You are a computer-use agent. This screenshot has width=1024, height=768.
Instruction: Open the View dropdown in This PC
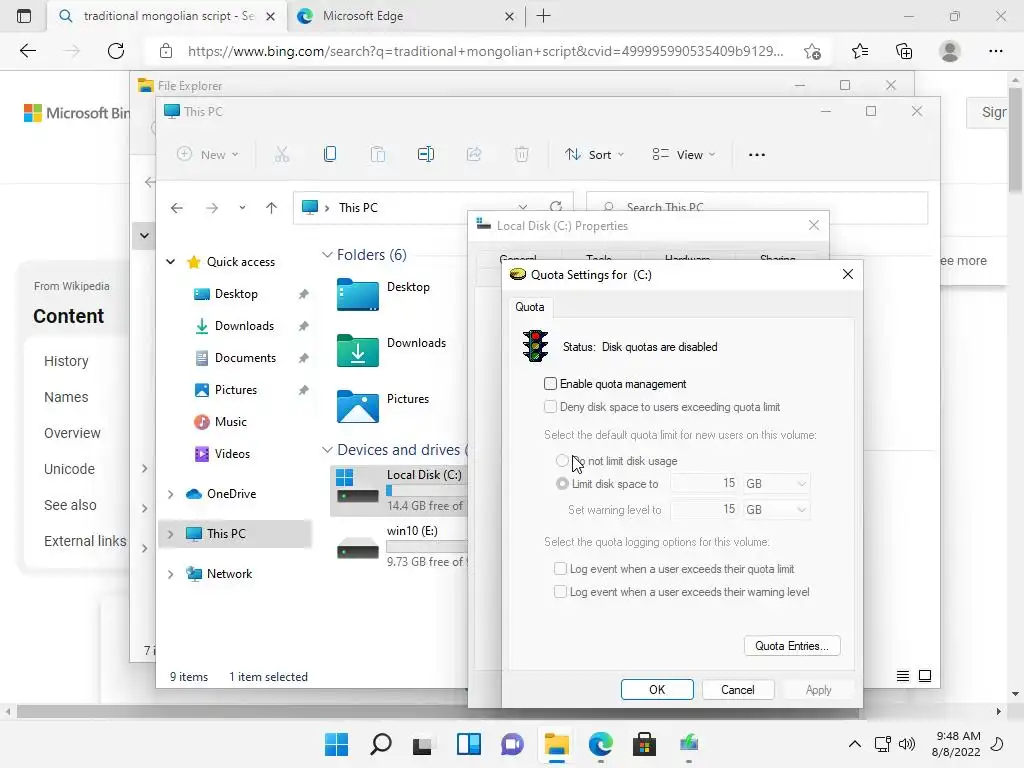coord(684,155)
